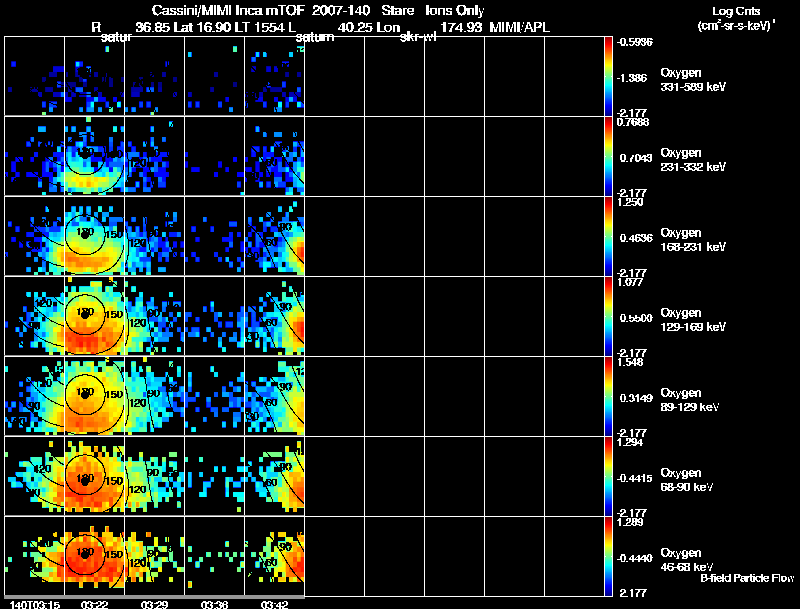Click the 'MIMI/APL' credit text

coord(520,27)
